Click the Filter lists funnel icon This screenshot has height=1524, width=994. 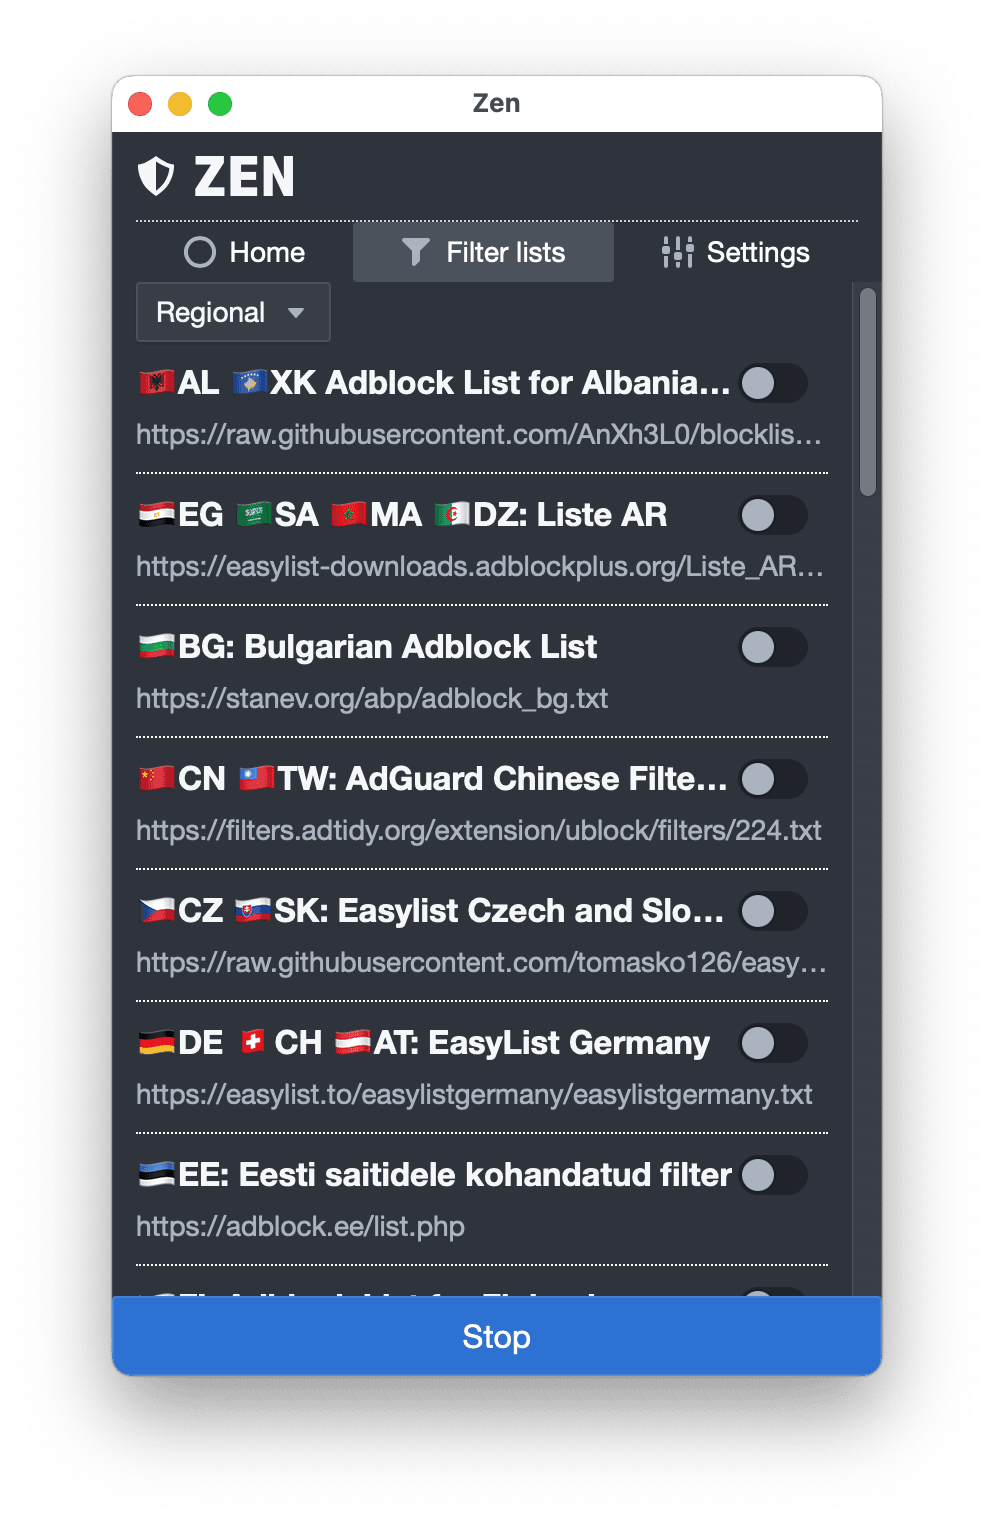click(415, 252)
